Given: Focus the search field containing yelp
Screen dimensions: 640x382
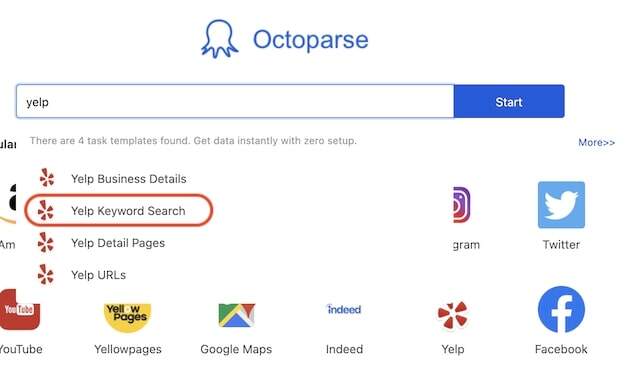Looking at the screenshot, I should click(x=235, y=101).
